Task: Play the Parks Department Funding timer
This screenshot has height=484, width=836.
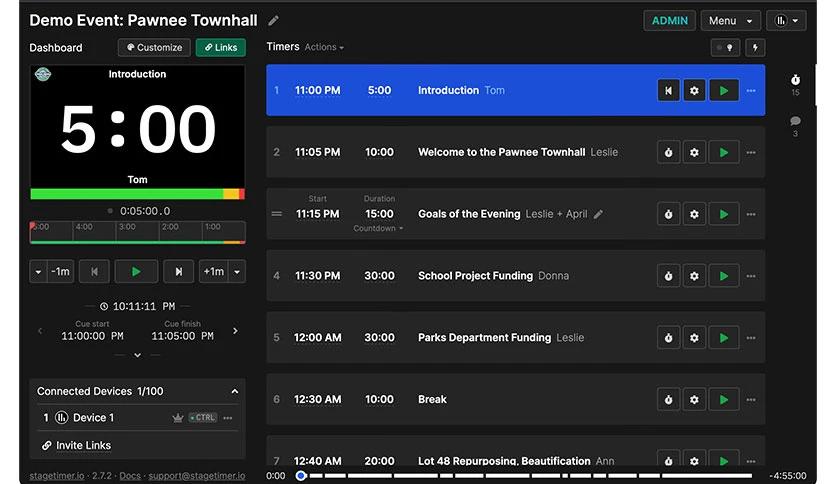Action: [724, 338]
